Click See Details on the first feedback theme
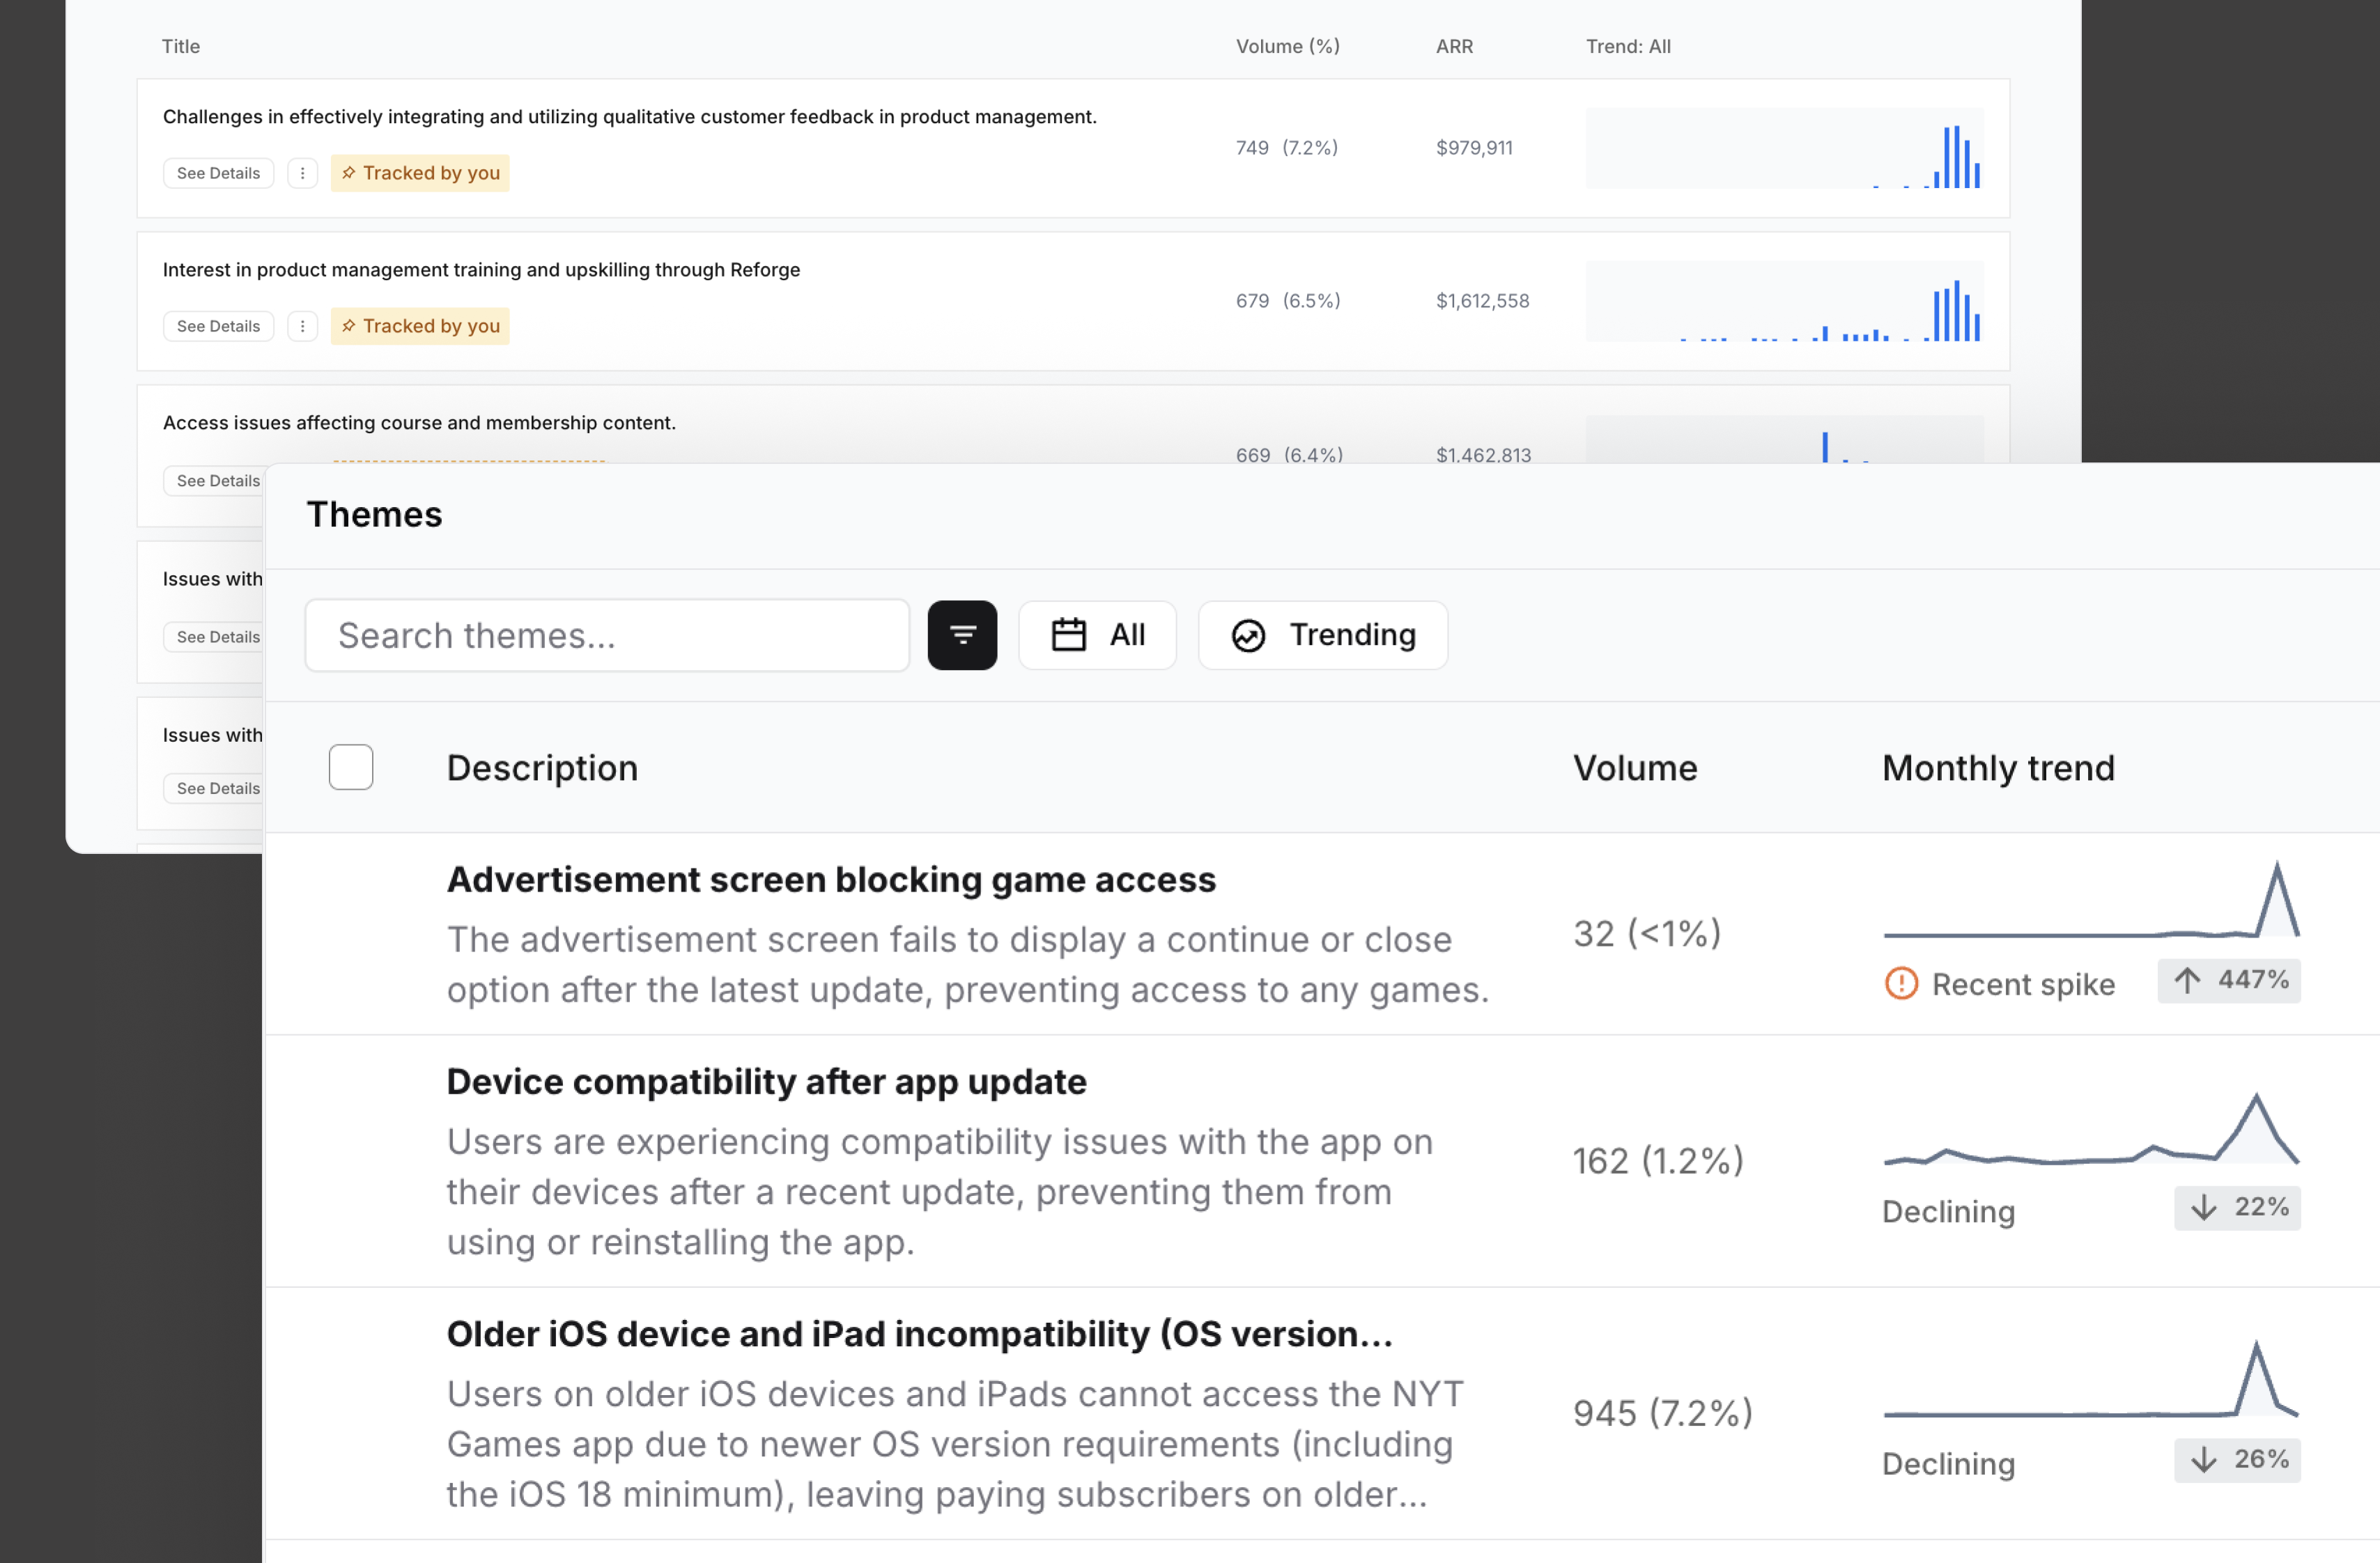 tap(218, 172)
